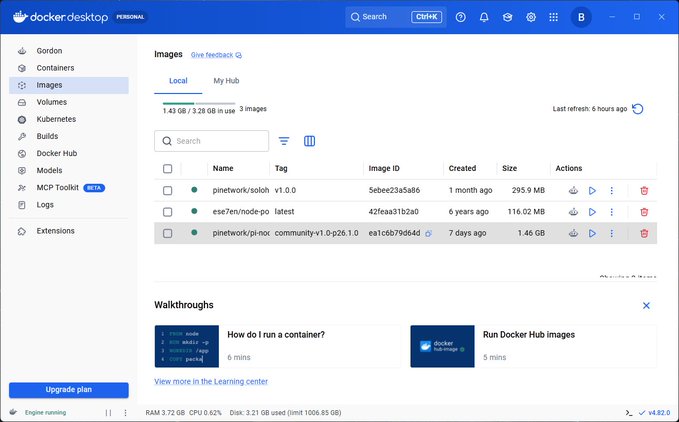Switch to the My Hub tab
Viewport: 679px width, 422px height.
pyautogui.click(x=226, y=81)
